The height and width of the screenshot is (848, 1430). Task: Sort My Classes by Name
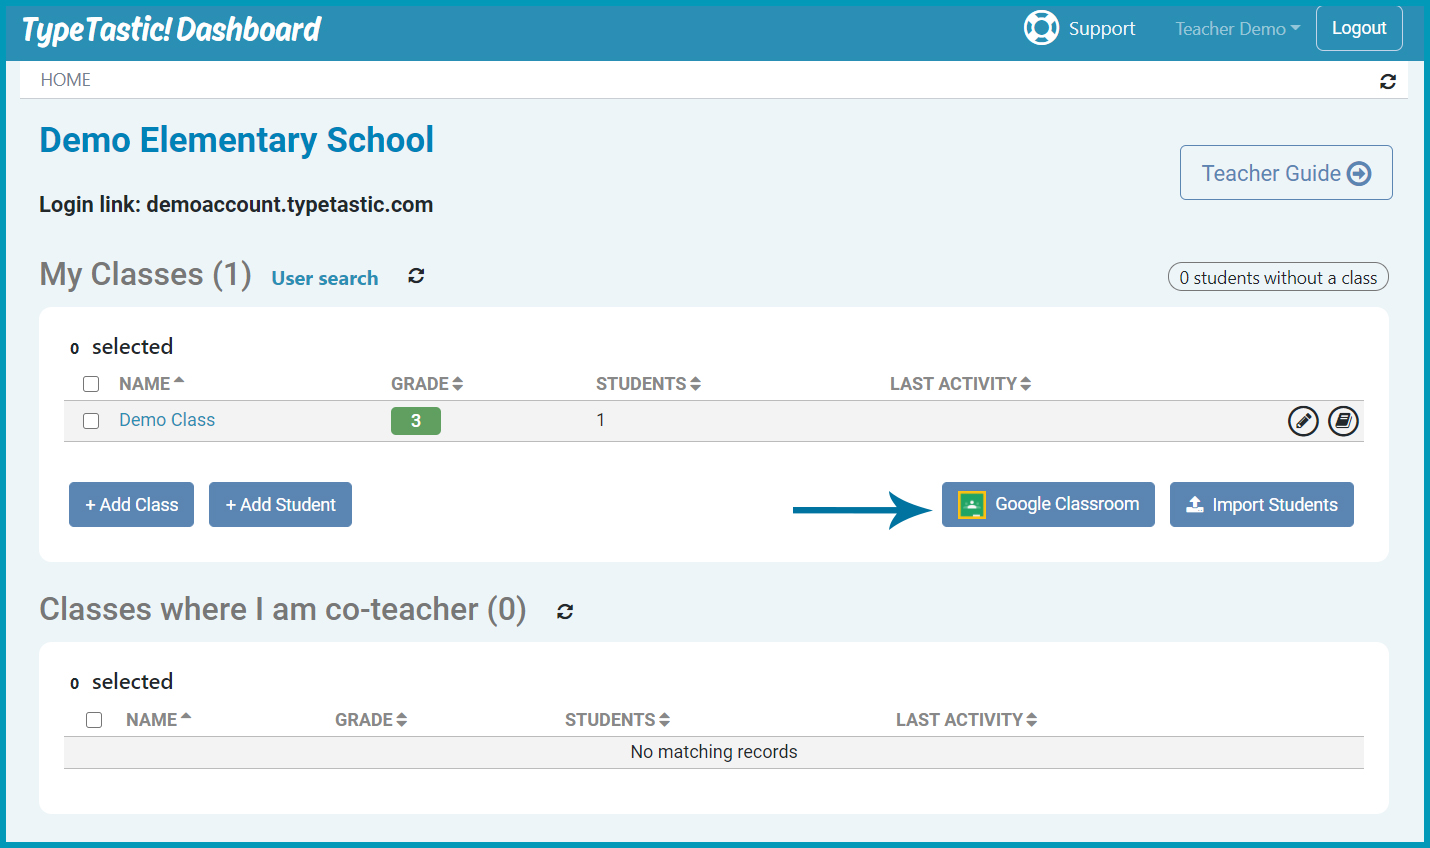151,383
